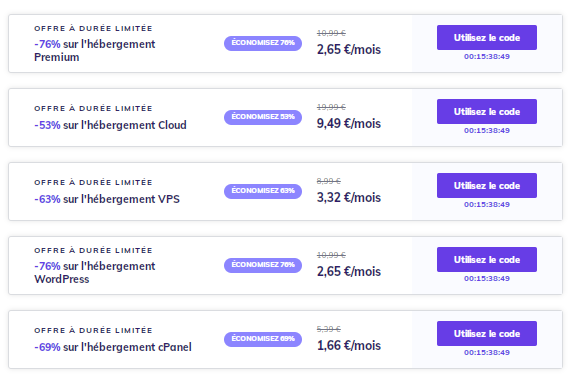575x382 pixels.
Task: Select the 'Économisez 53%' badge on Cloud offer
Action: point(263,117)
